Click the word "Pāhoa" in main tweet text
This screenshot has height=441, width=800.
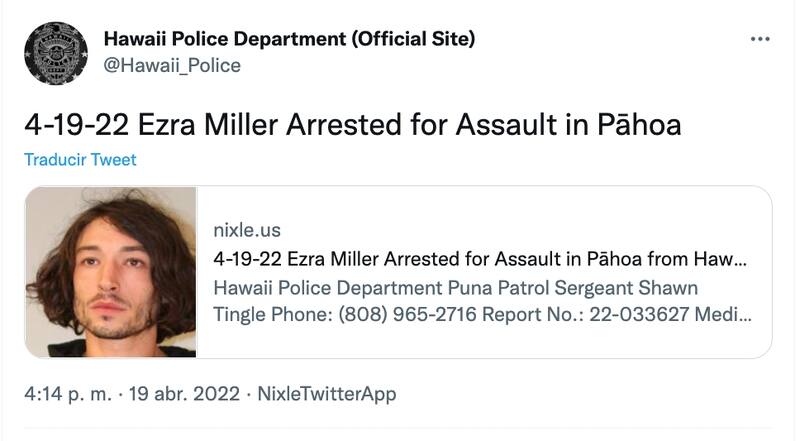630,125
